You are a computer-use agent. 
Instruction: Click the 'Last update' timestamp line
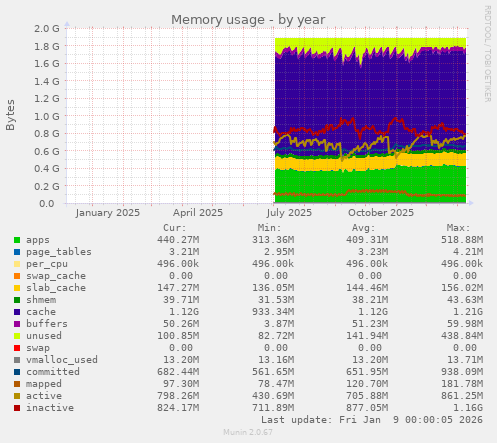(372, 420)
